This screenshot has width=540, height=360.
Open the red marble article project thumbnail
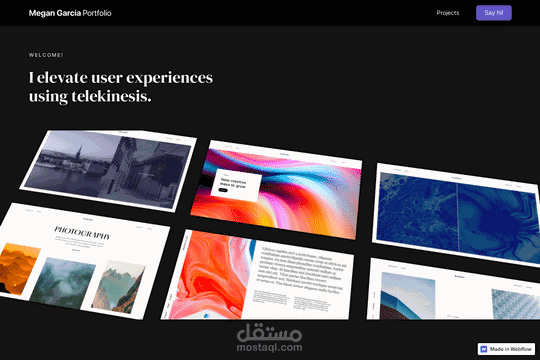pyautogui.click(x=258, y=276)
